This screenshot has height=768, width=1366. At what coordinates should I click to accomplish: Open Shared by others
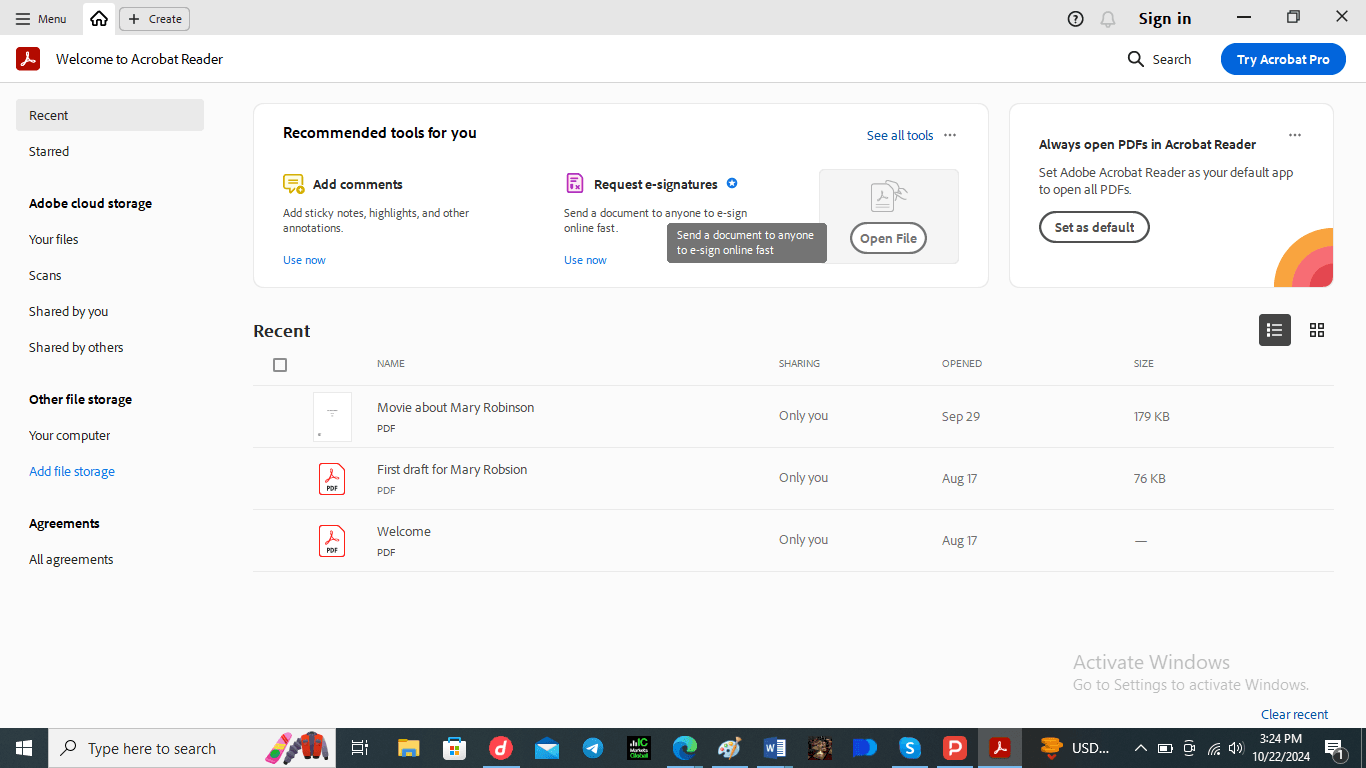(76, 347)
